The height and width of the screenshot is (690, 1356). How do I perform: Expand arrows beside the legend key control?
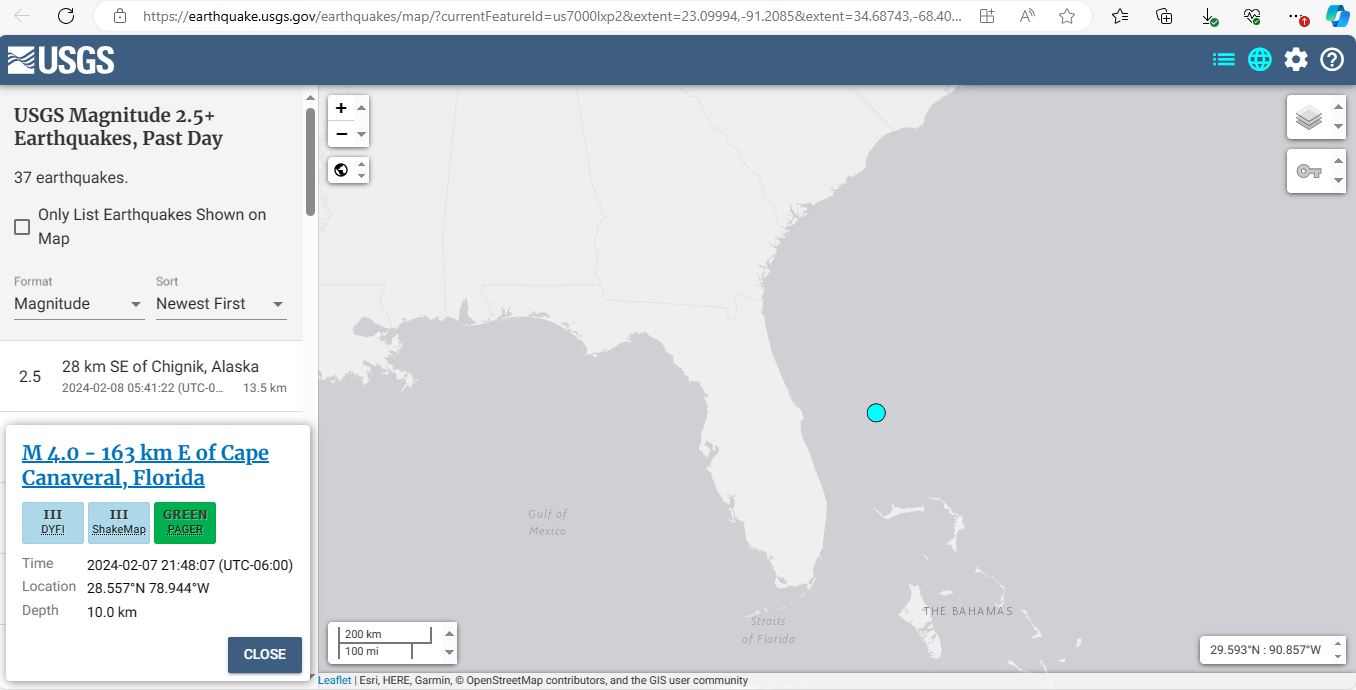pos(1339,172)
